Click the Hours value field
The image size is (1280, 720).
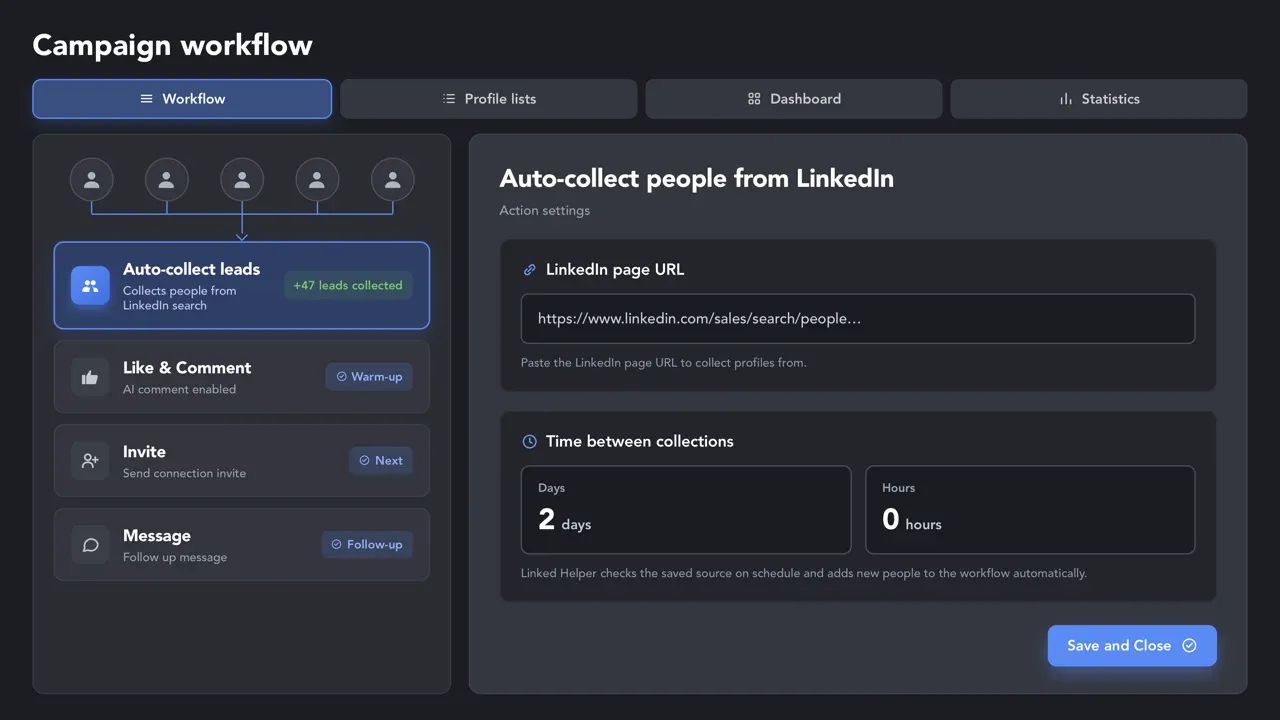click(x=1030, y=510)
